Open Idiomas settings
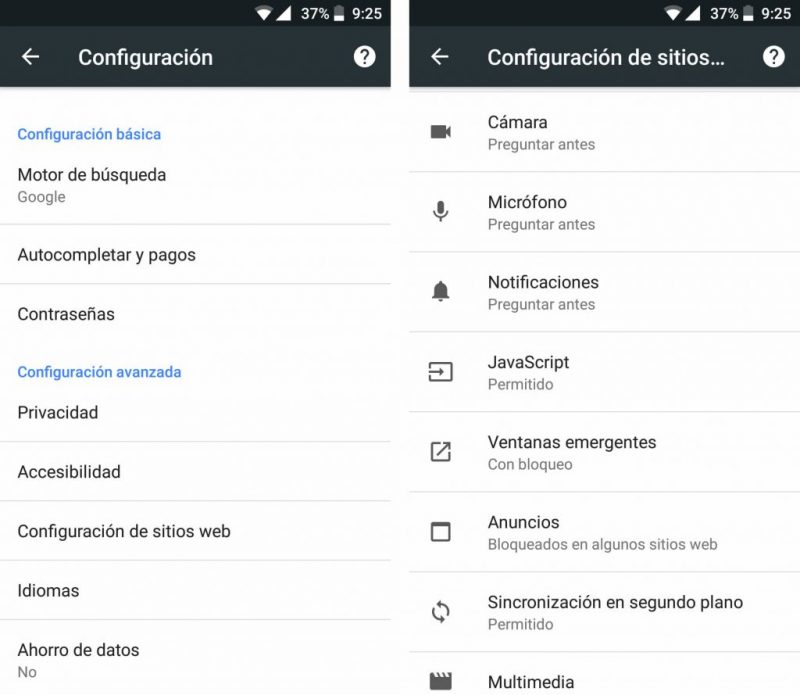Screen dimensions: 800x695 click(195, 590)
